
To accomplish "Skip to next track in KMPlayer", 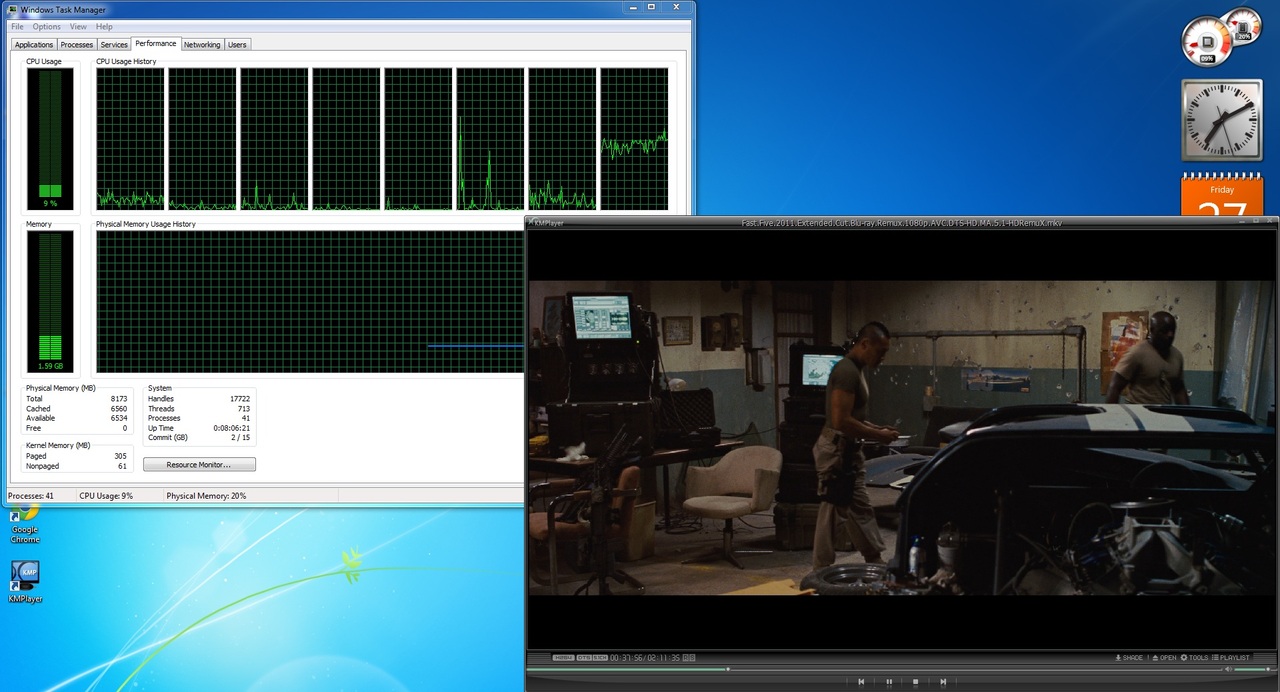I will tap(943, 682).
